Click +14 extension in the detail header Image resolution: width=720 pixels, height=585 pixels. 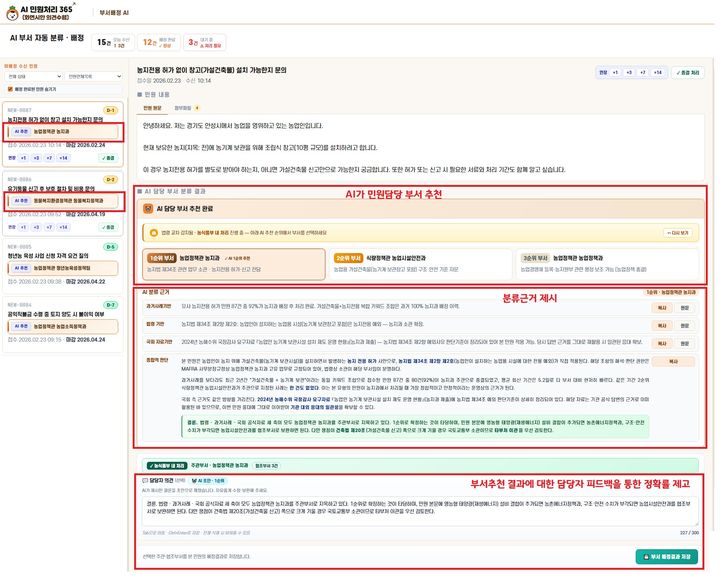658,73
